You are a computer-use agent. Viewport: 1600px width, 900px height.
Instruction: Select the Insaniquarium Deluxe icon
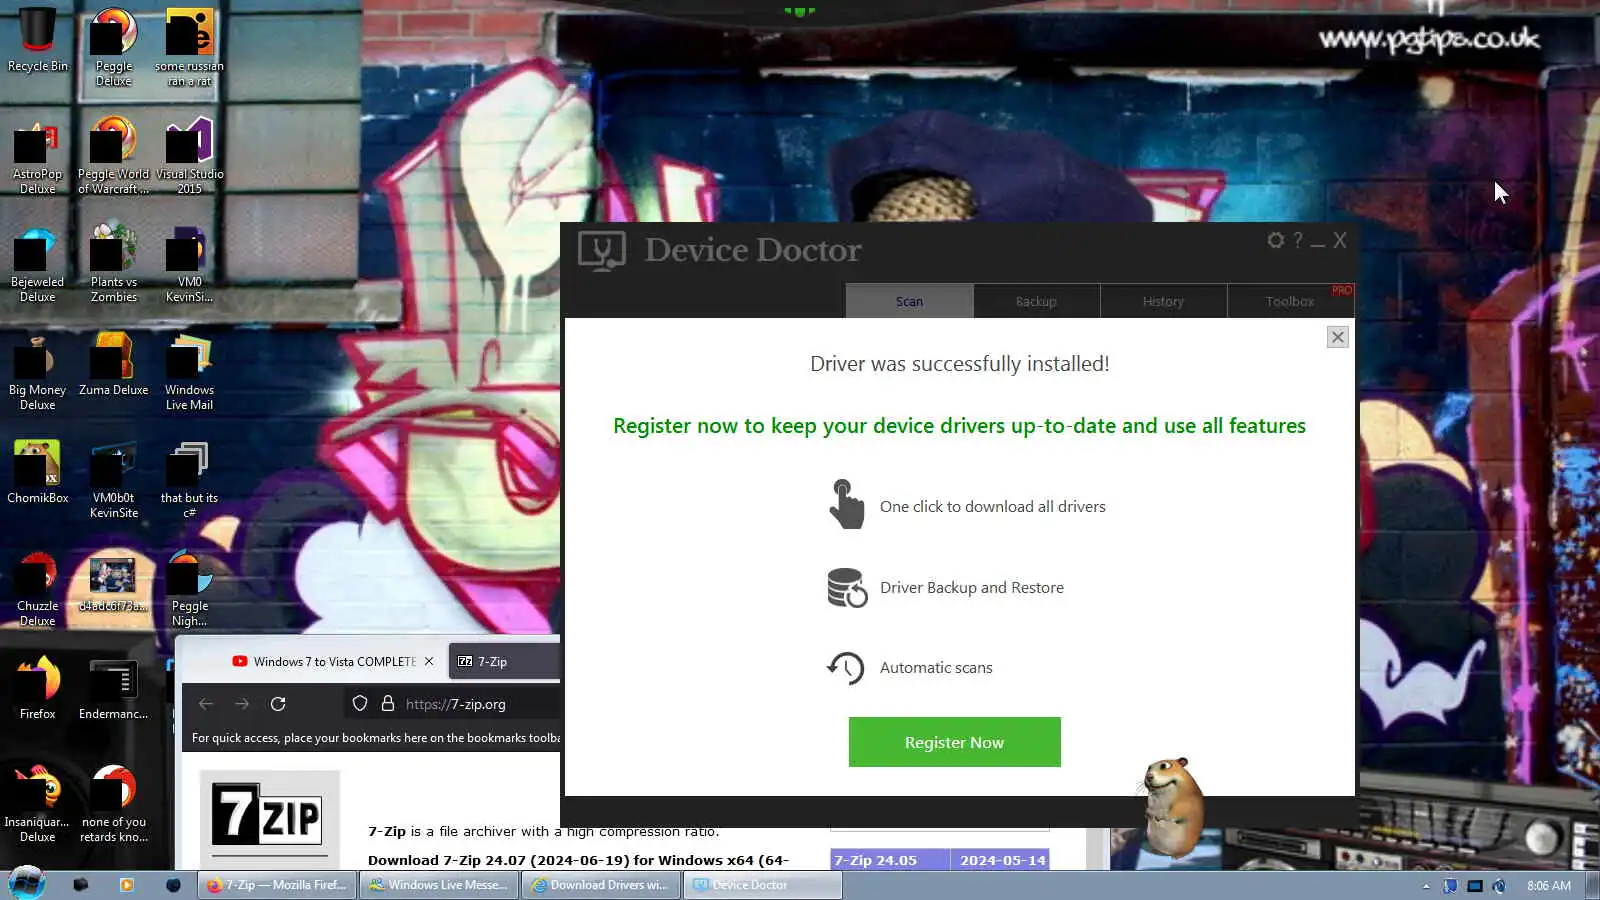pyautogui.click(x=38, y=803)
